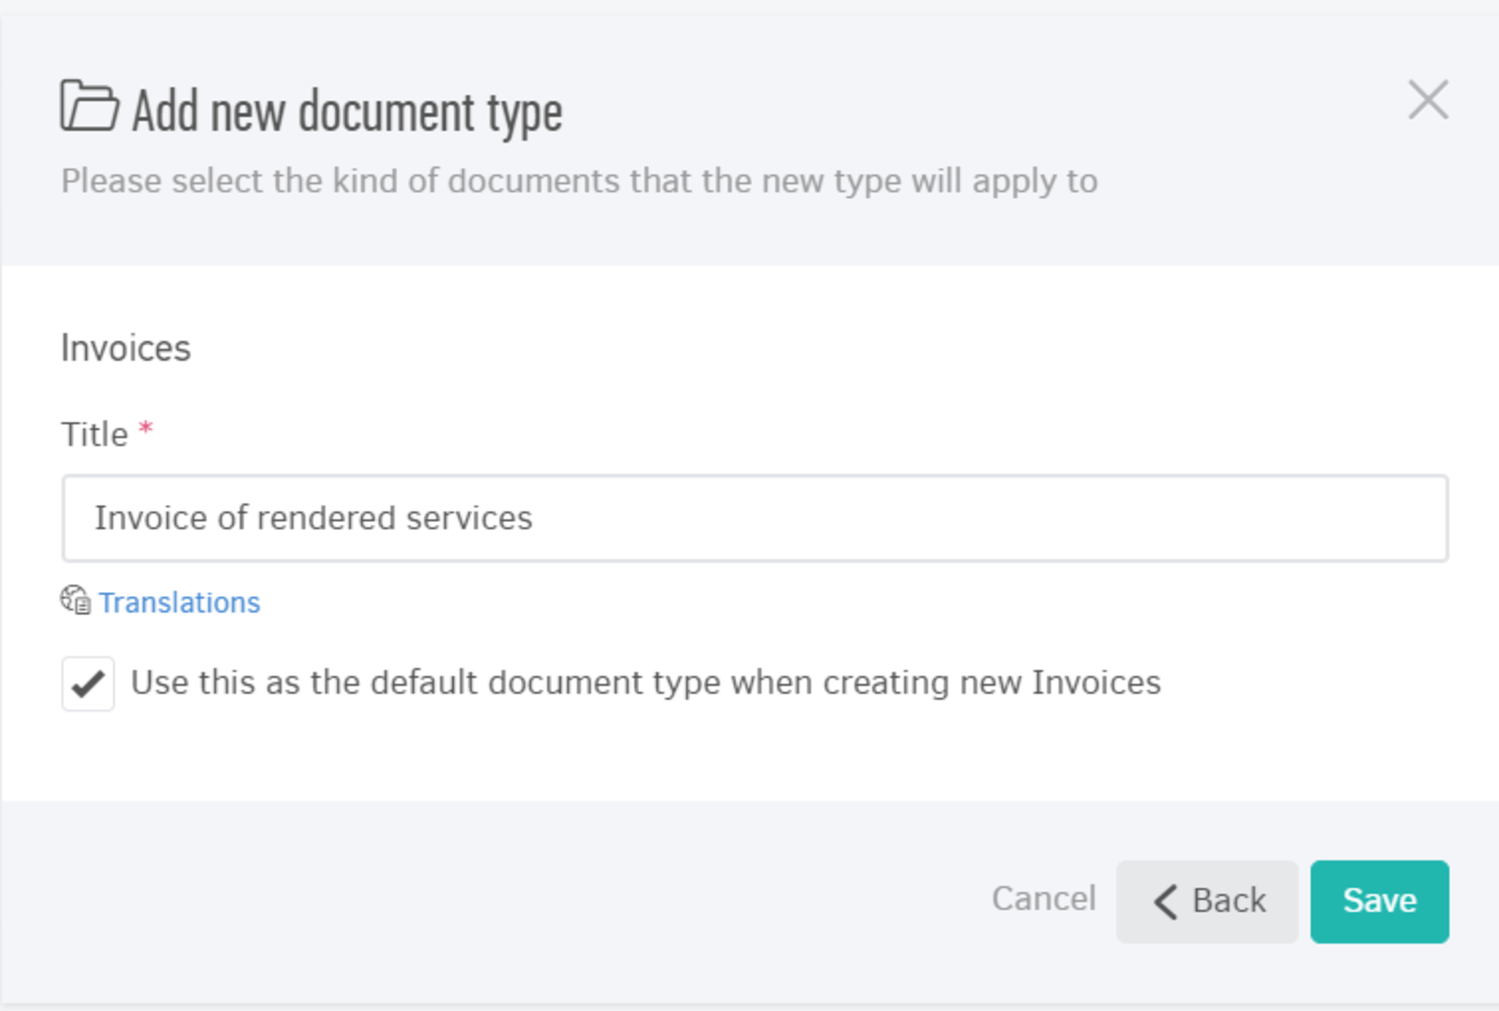Go Back to the previous step
The height and width of the screenshot is (1011, 1499).
[x=1207, y=901]
